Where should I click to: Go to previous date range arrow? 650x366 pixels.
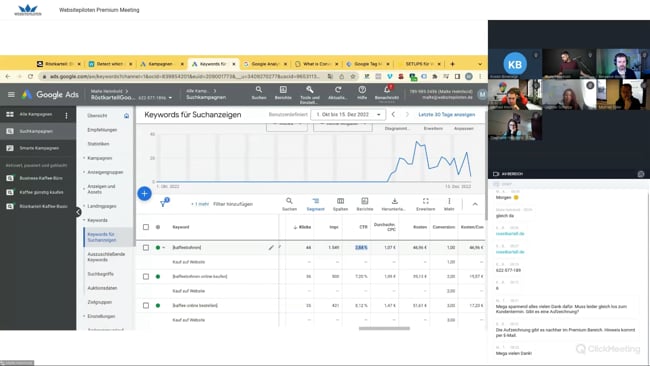click(x=393, y=114)
